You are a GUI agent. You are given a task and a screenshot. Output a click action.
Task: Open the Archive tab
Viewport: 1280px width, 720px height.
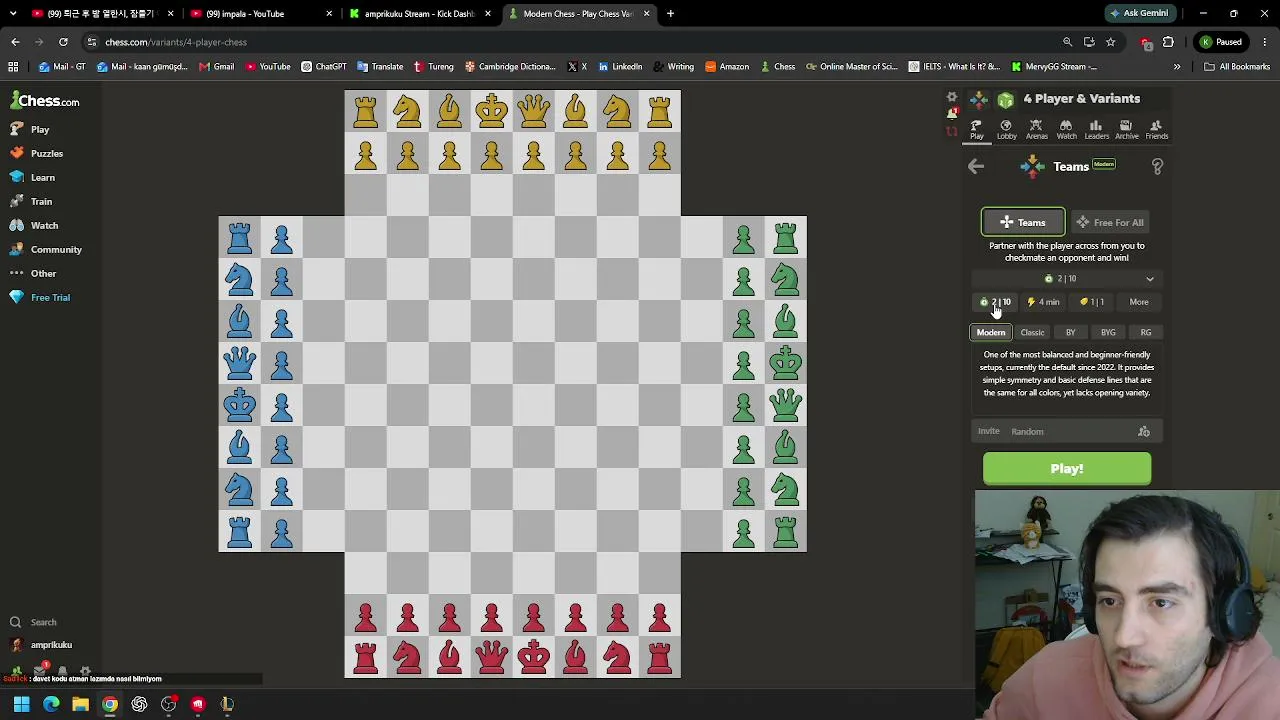(1126, 130)
